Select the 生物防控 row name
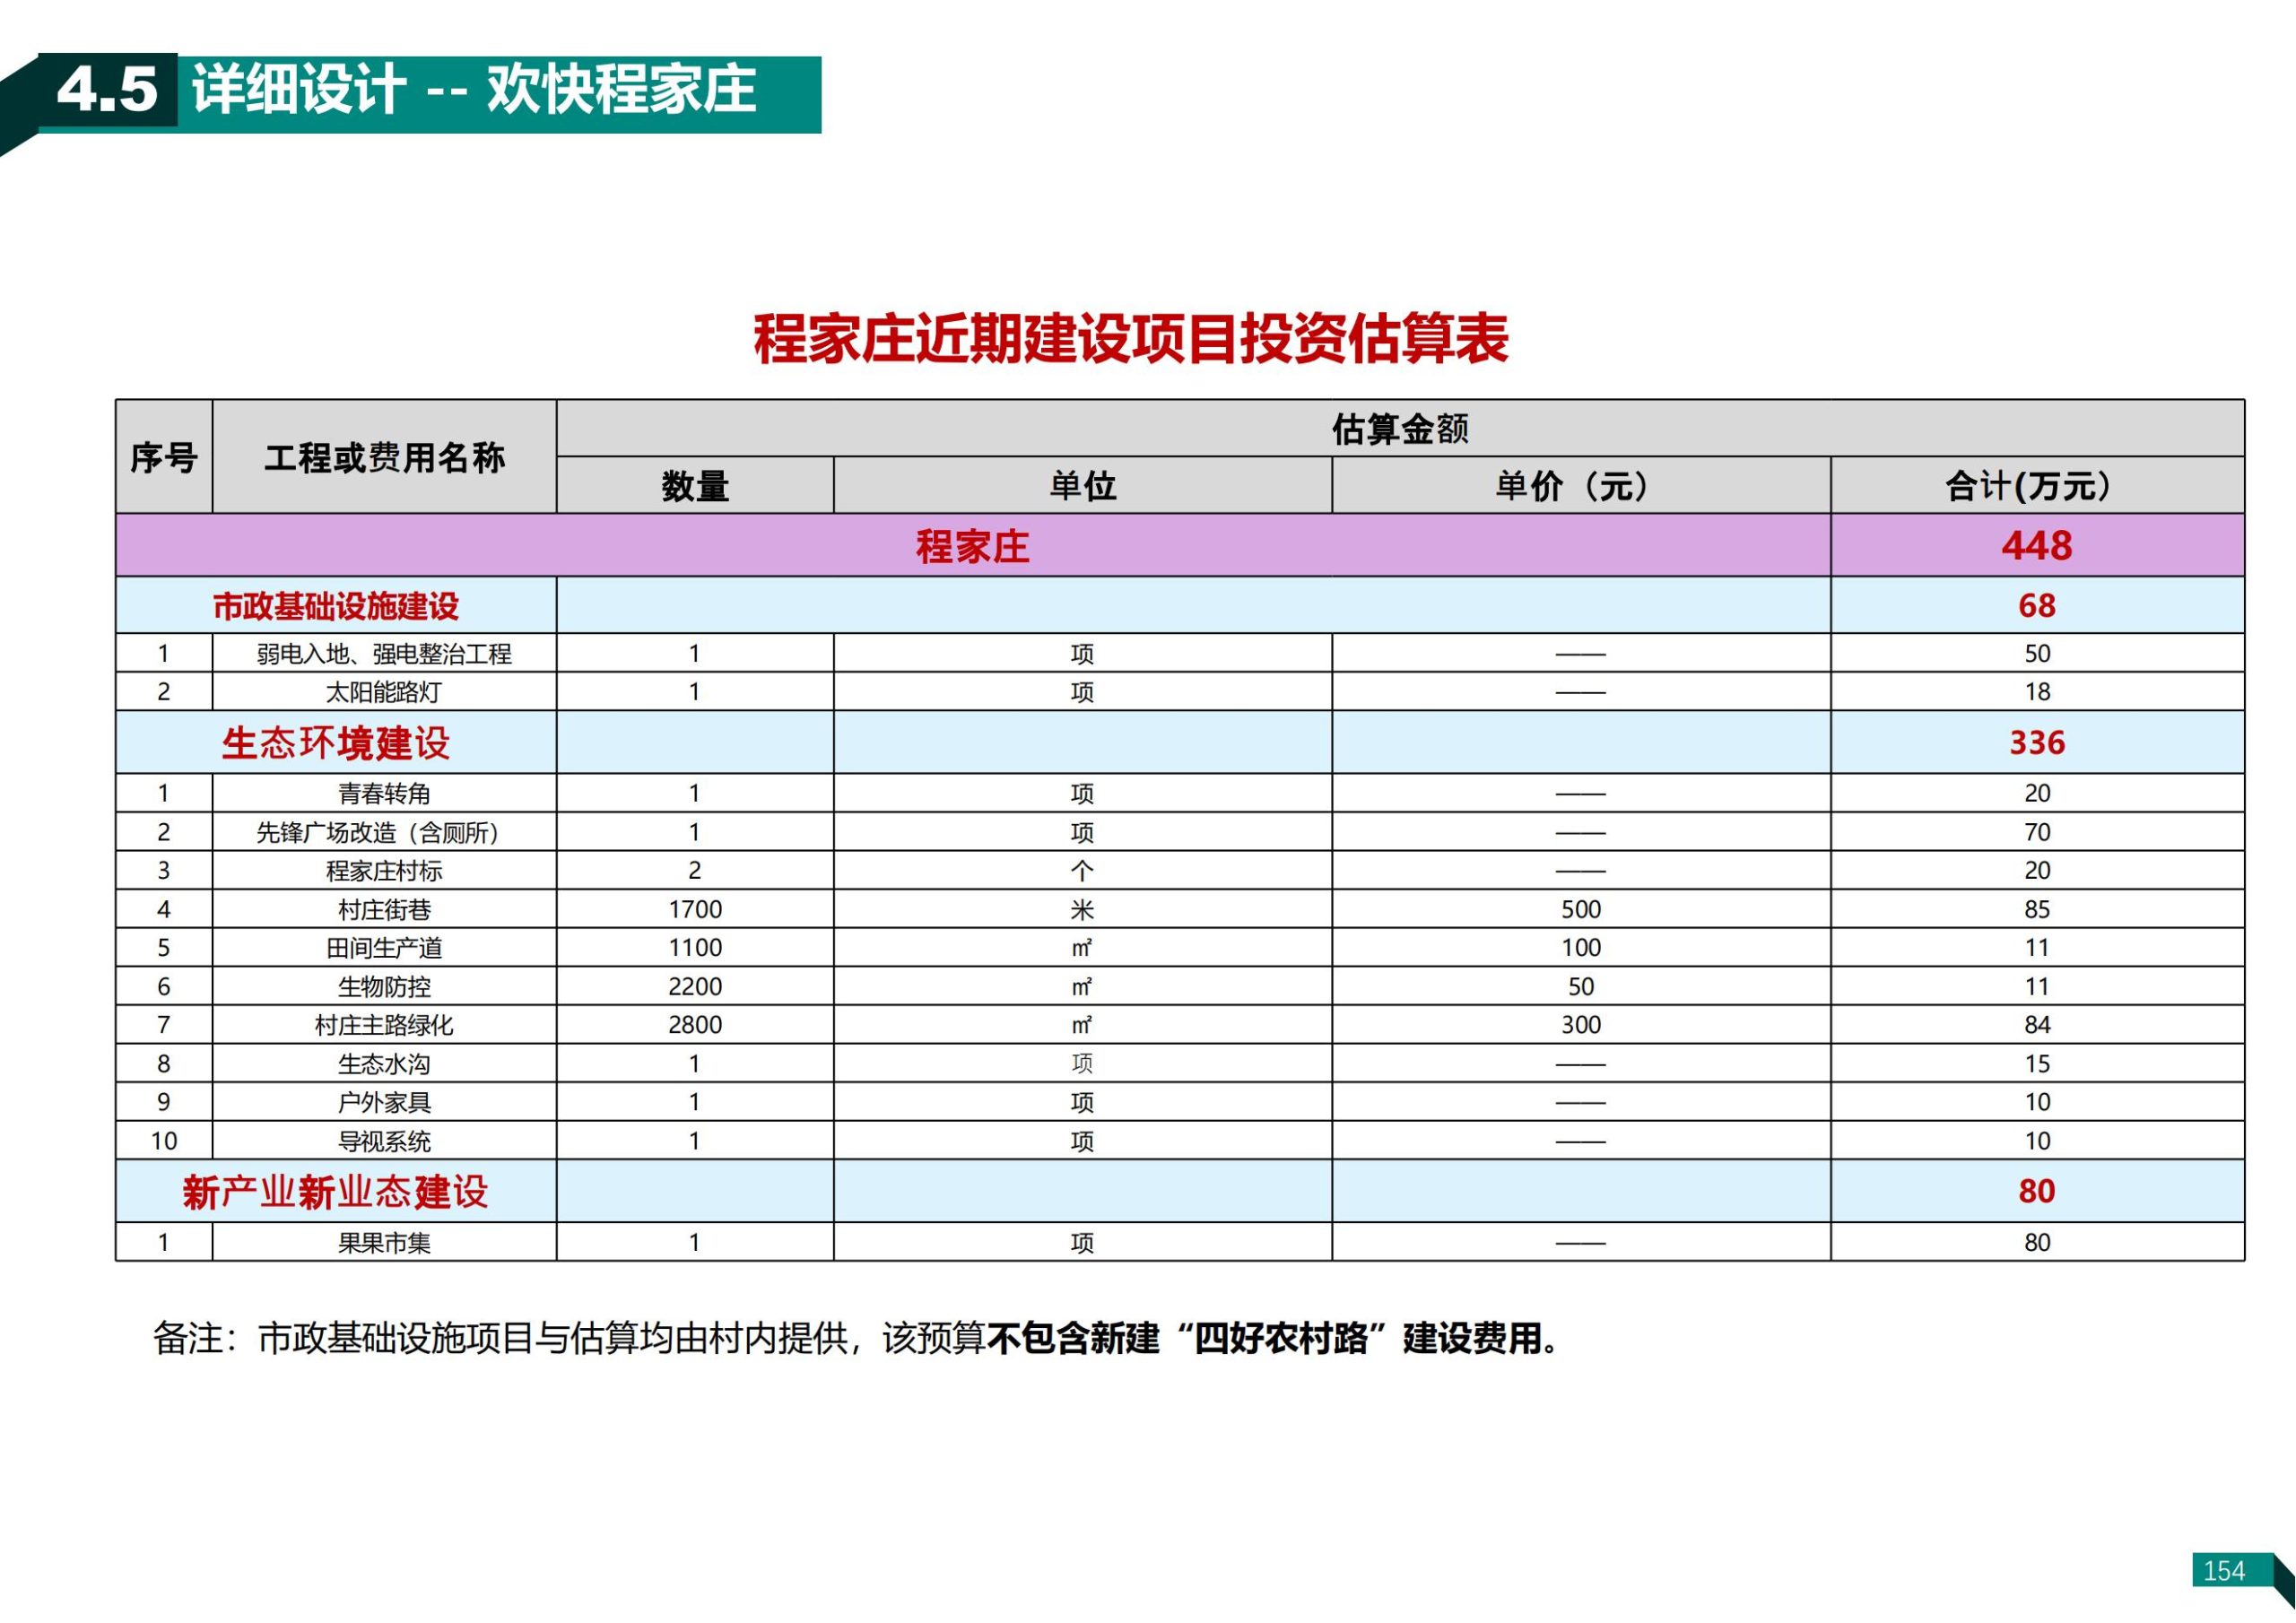 tap(384, 987)
